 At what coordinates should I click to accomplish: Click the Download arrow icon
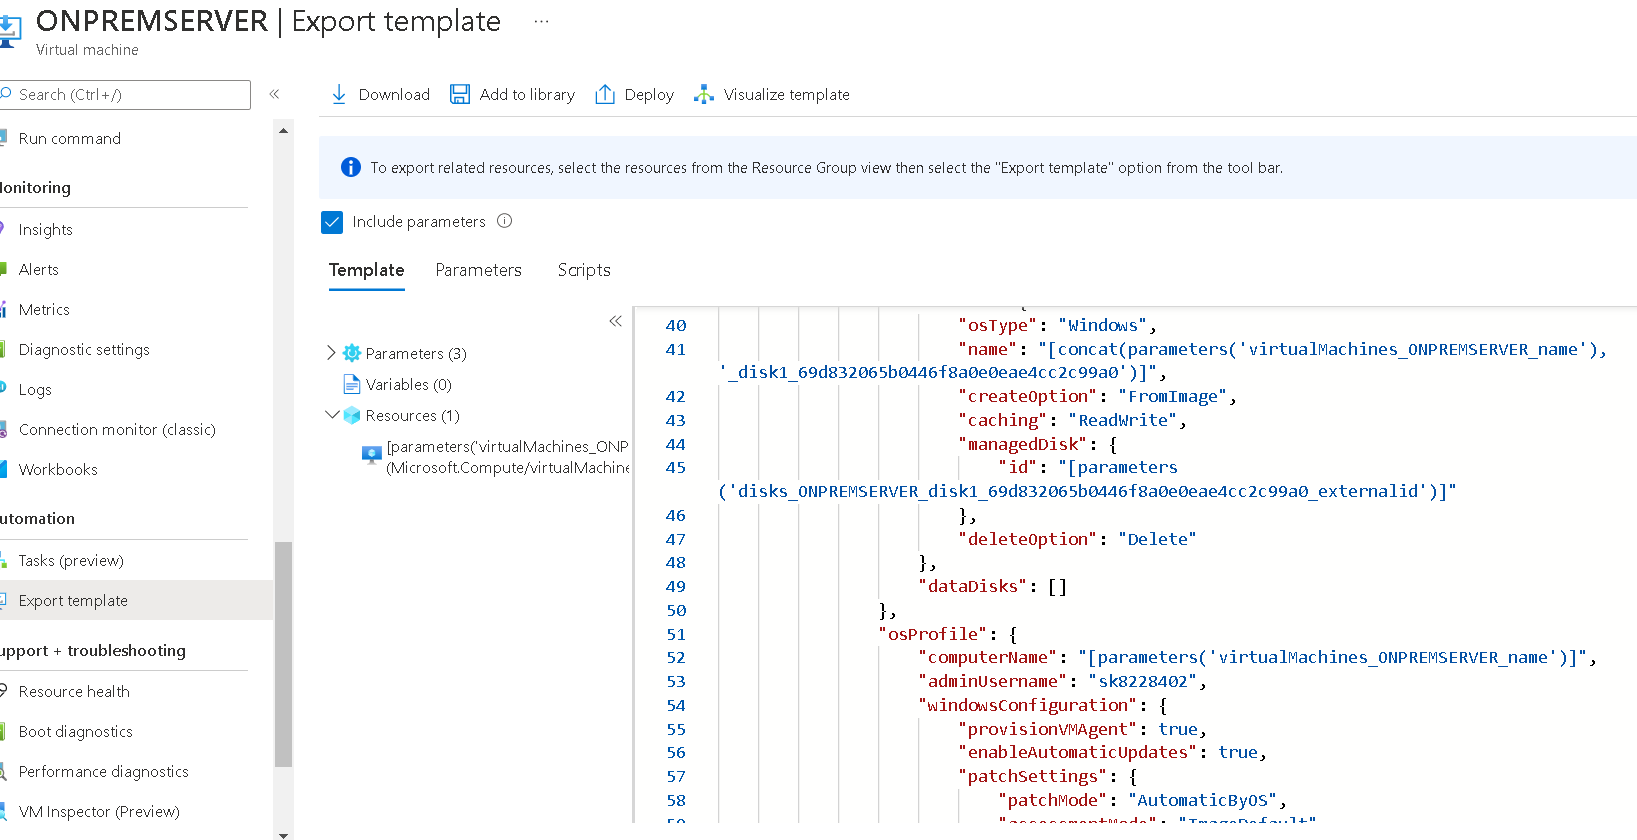point(339,94)
